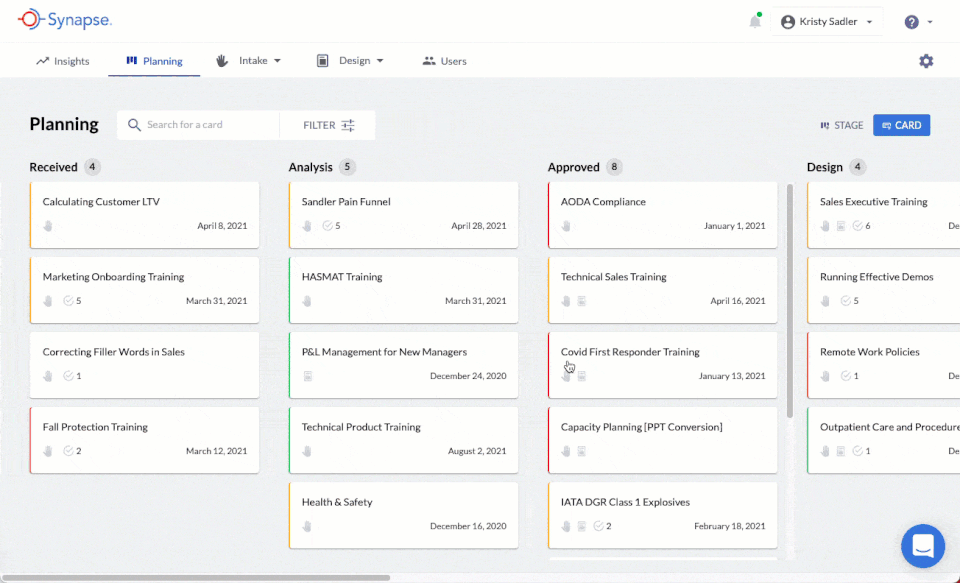Open the Users tab
Screen dimensions: 960x583
[444, 61]
